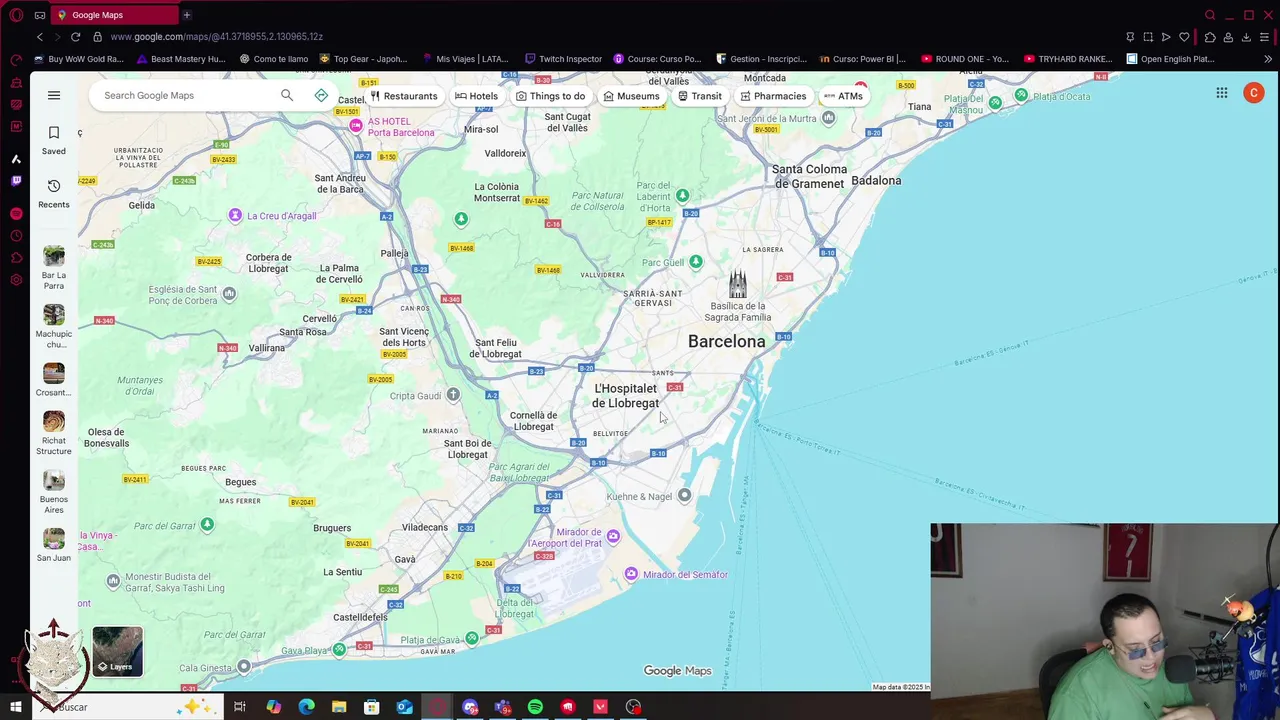The width and height of the screenshot is (1280, 720).
Task: Open recent place San Juan
Action: (54, 545)
